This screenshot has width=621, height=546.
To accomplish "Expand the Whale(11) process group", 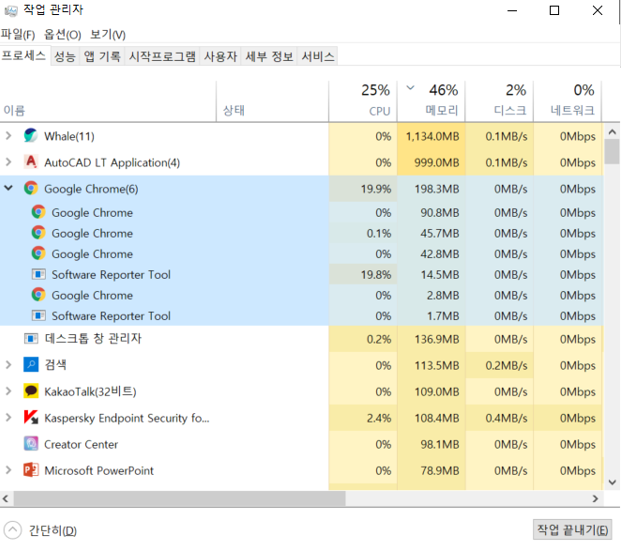I will click(x=8, y=136).
